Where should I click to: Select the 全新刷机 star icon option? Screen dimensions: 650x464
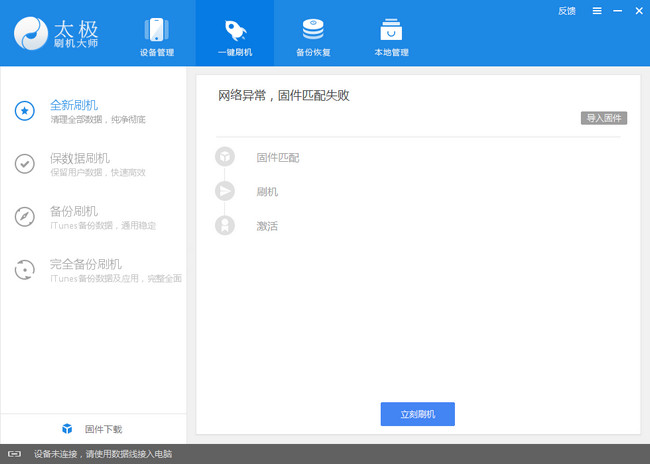25,111
